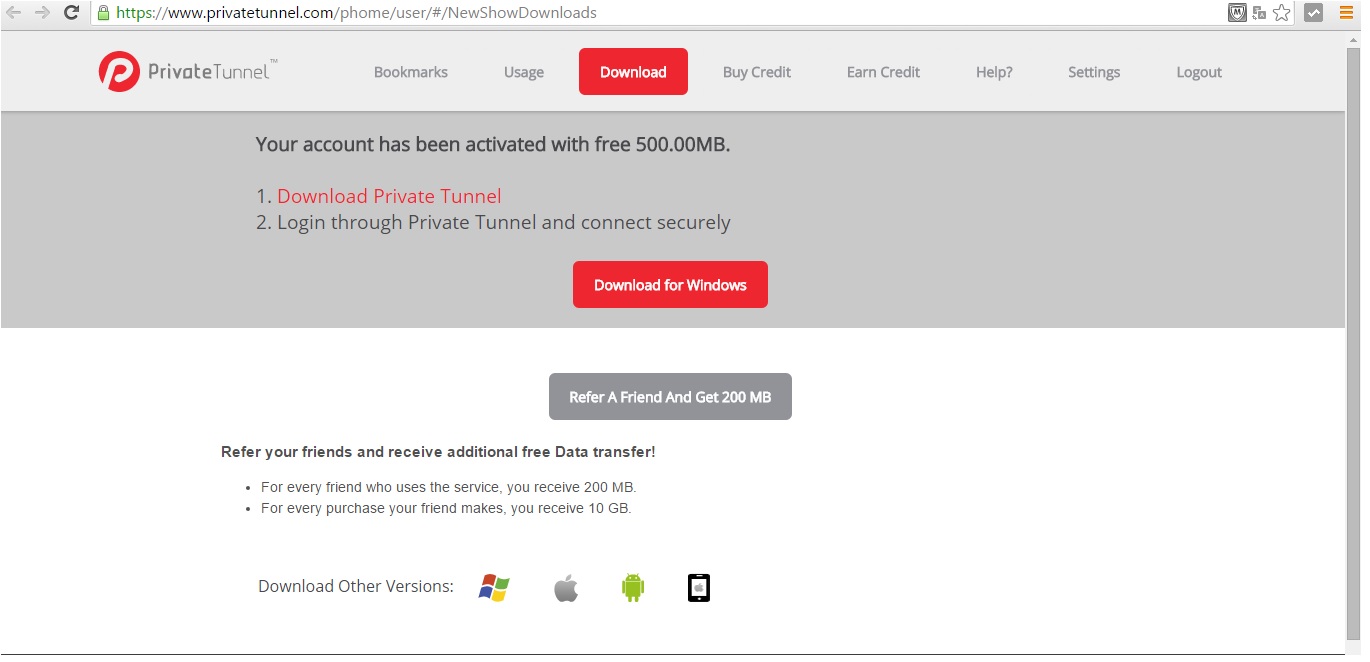Reload the page with the refresh icon
The height and width of the screenshot is (662, 1370).
pos(71,13)
